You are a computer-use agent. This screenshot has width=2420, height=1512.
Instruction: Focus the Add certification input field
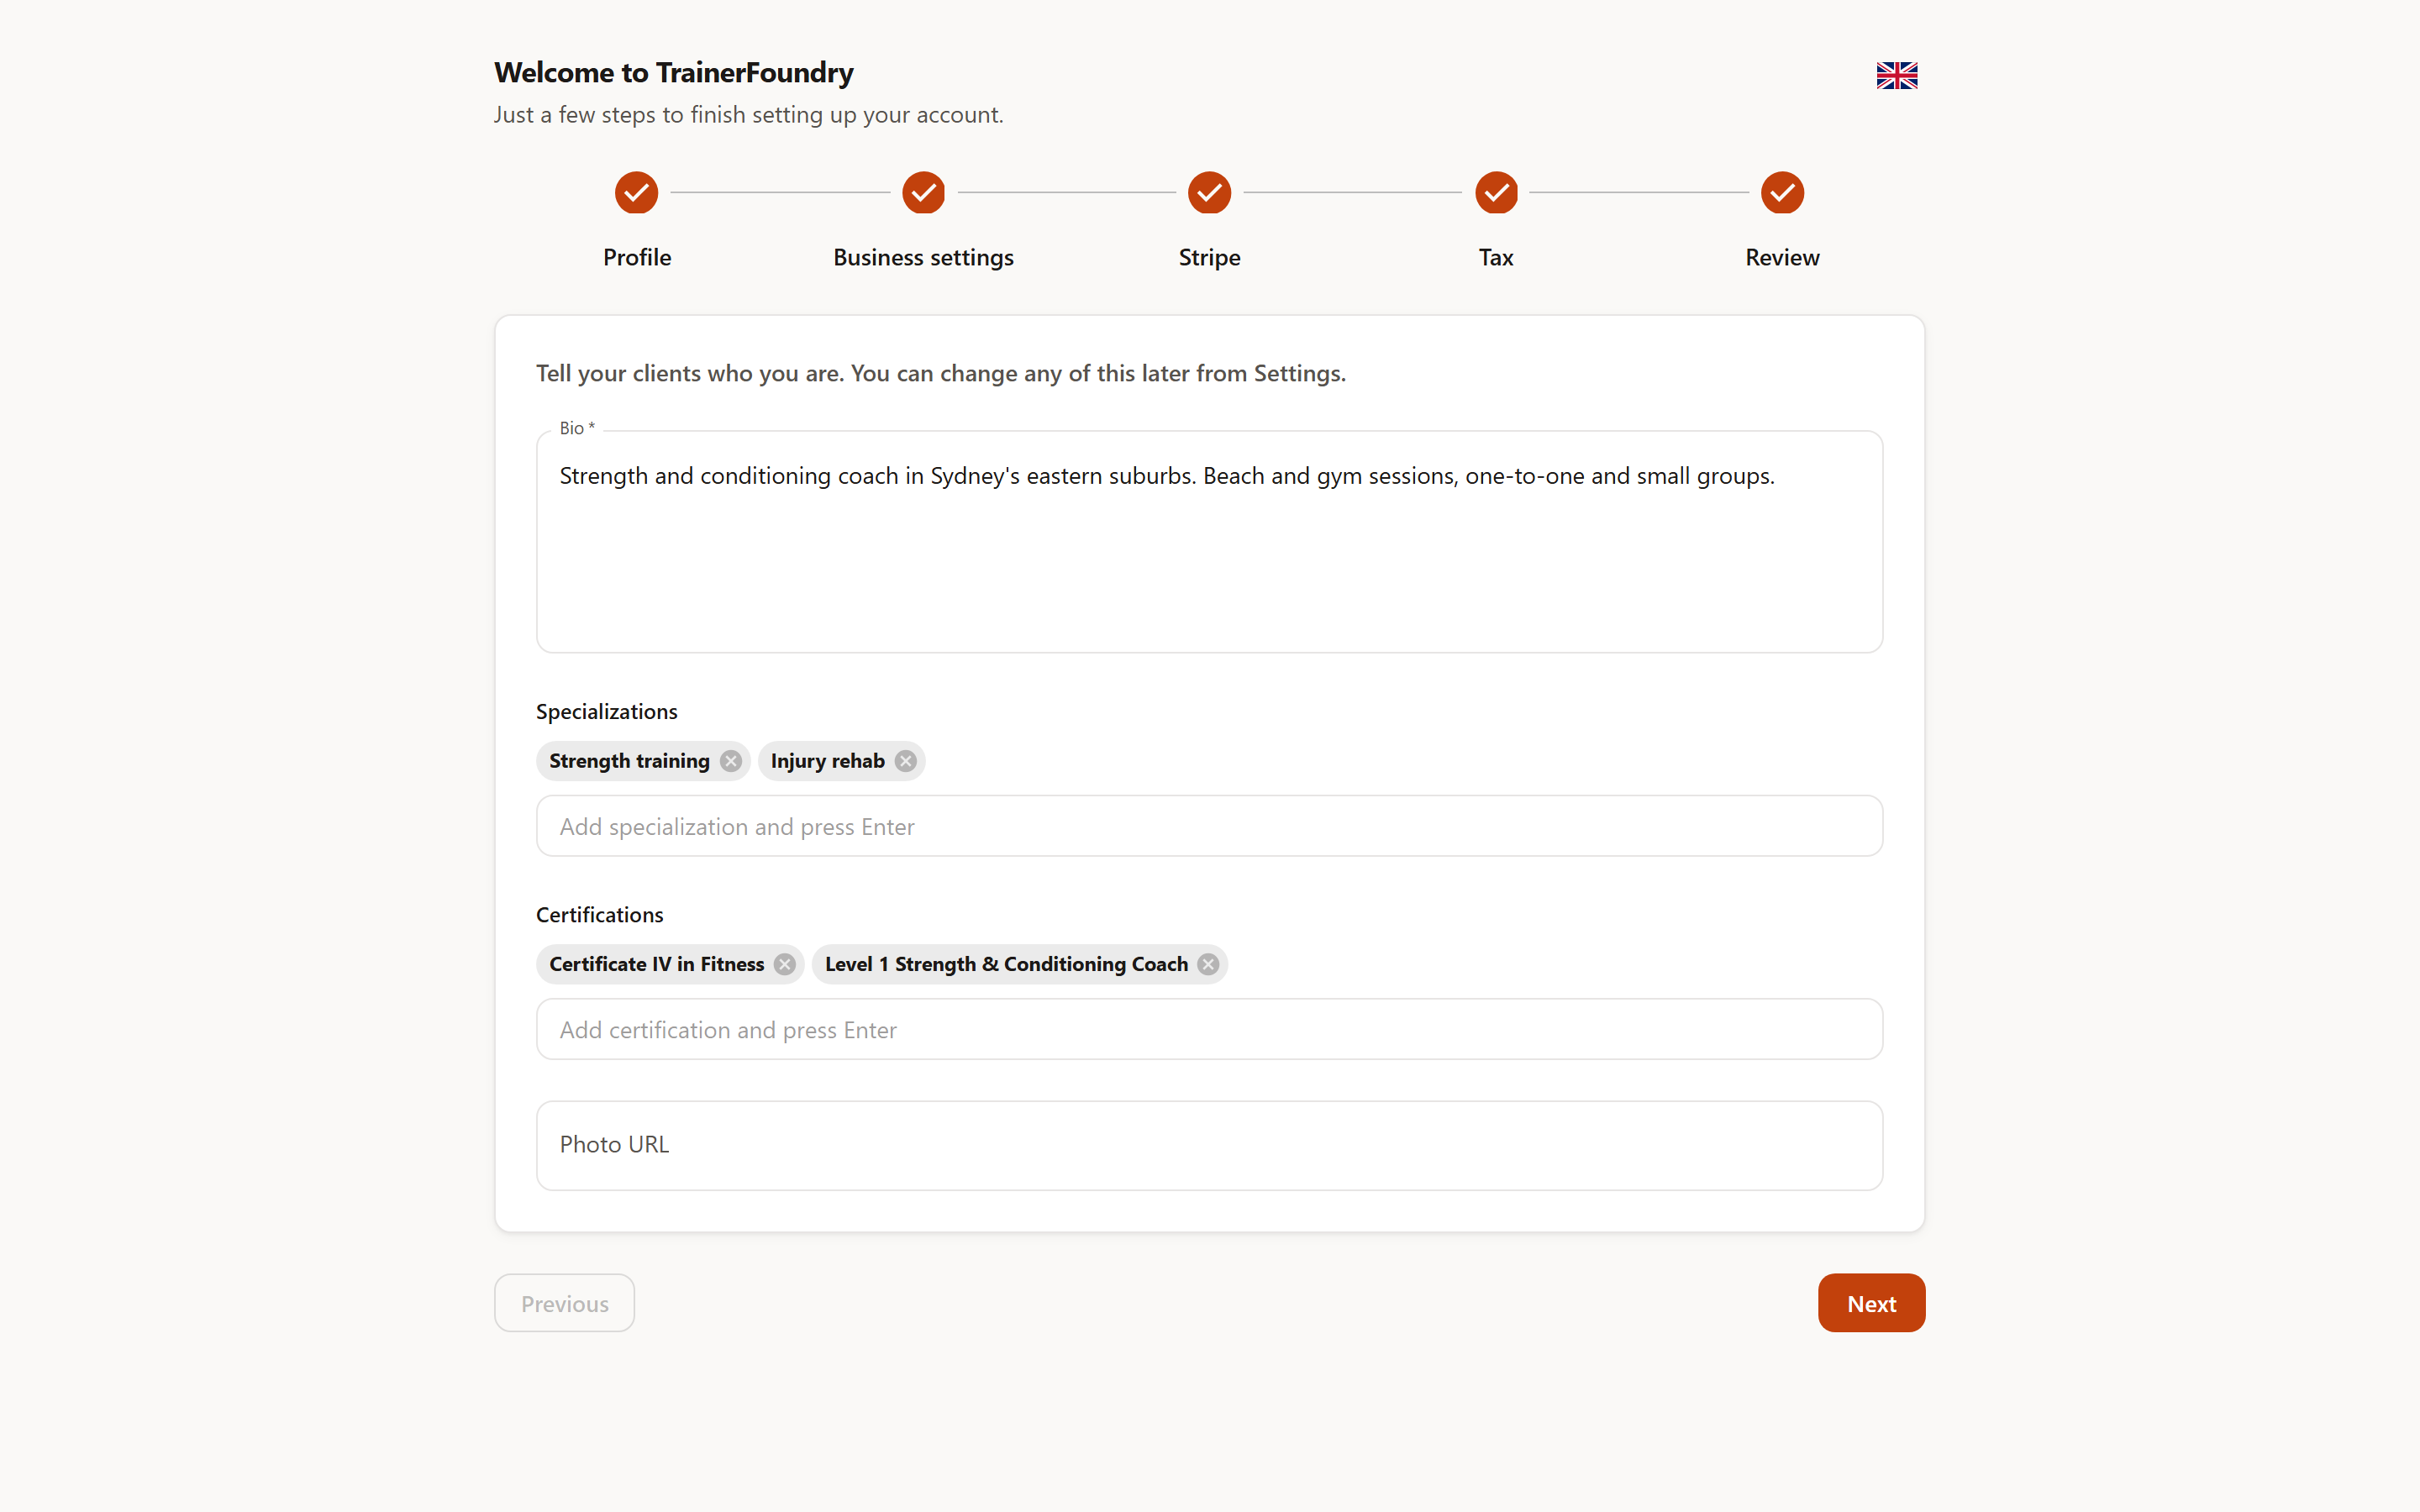click(1209, 1029)
